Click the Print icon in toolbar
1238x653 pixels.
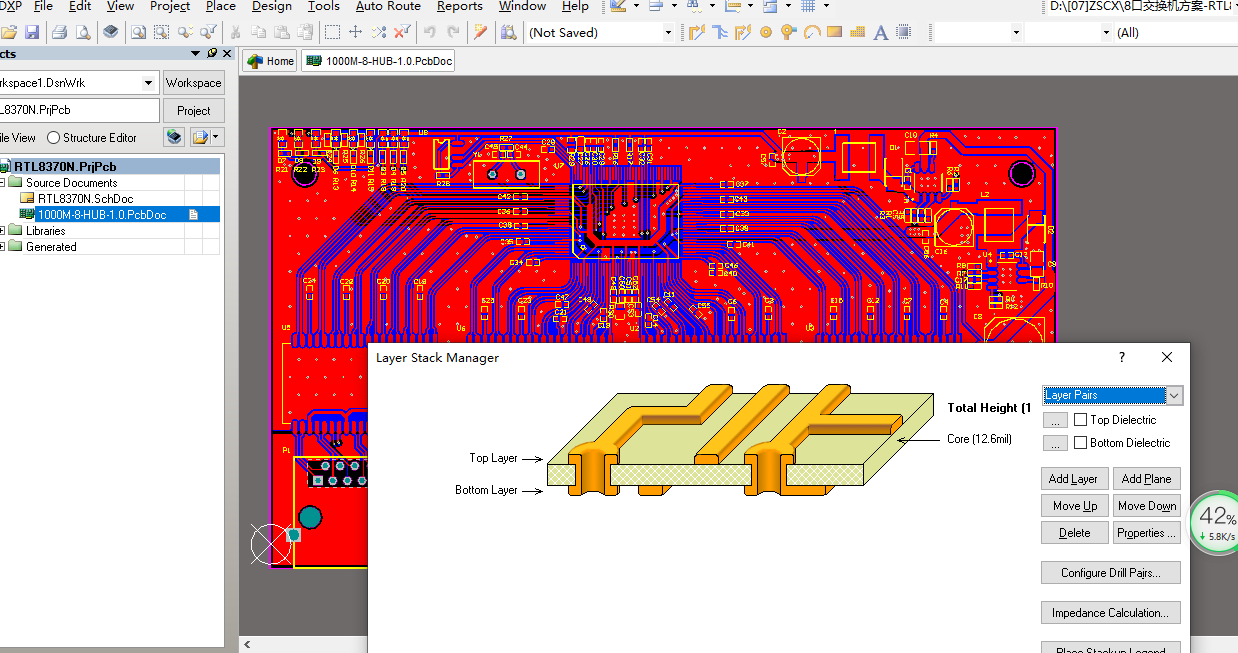point(59,32)
